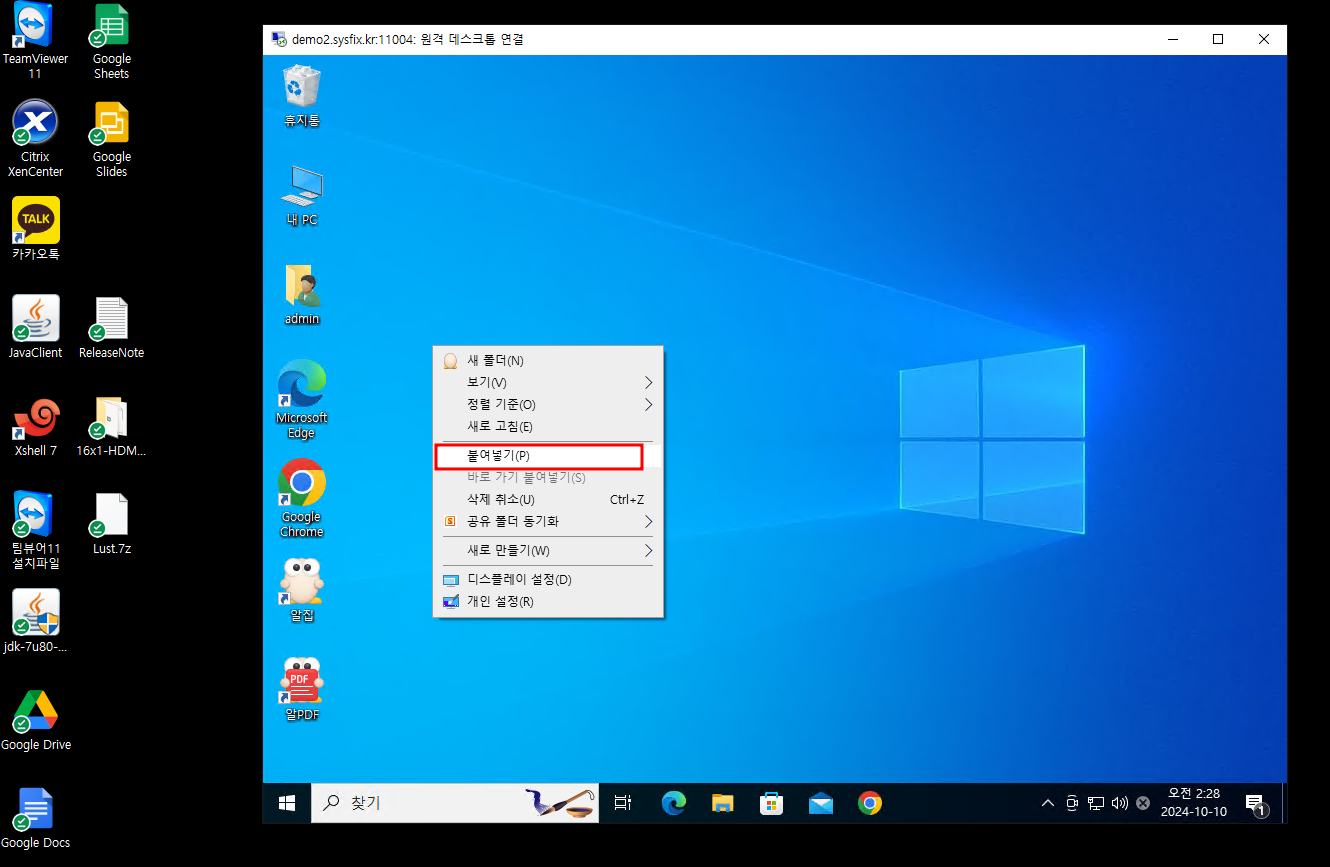Open the Mail app in taskbar
The height and width of the screenshot is (867, 1330).
tap(821, 803)
